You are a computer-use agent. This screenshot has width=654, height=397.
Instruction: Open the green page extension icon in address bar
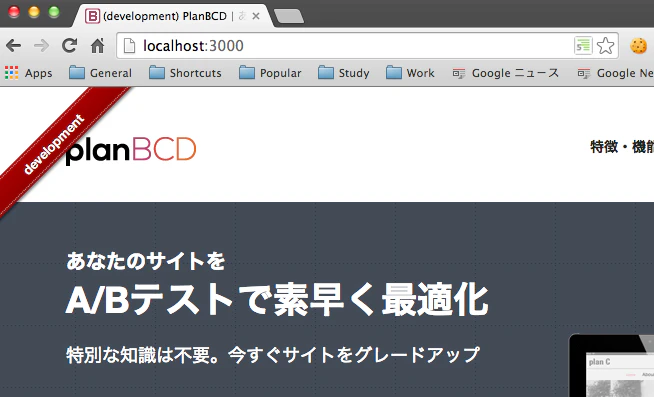(583, 45)
